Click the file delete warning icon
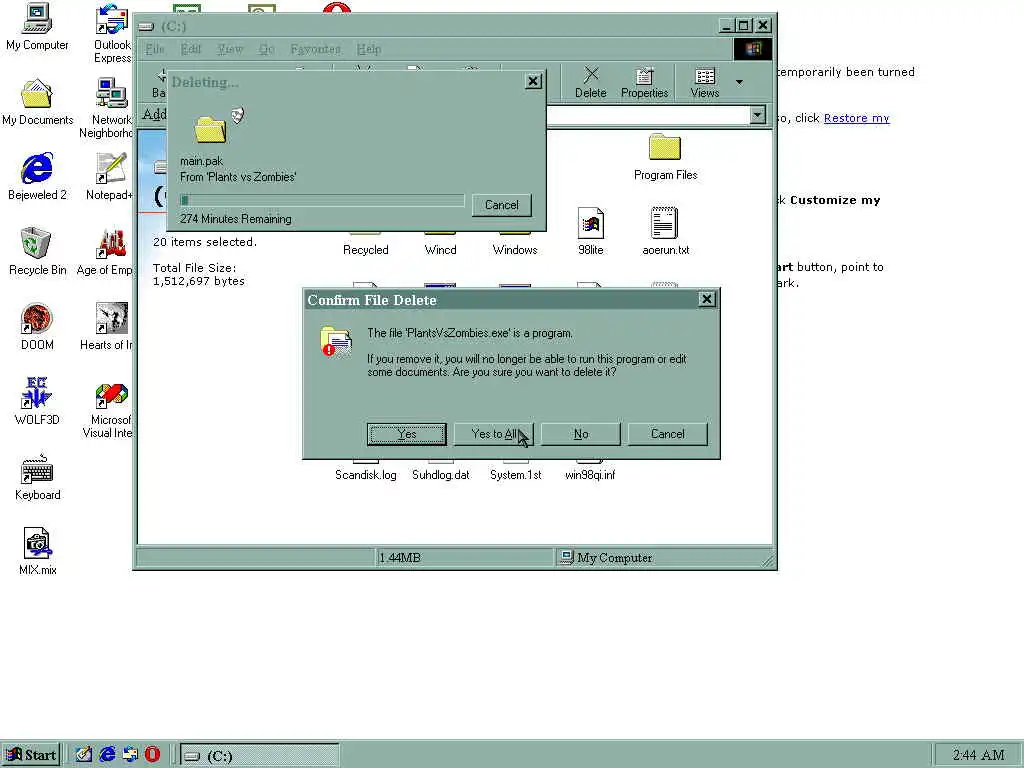This screenshot has height=768, width=1024. point(336,341)
